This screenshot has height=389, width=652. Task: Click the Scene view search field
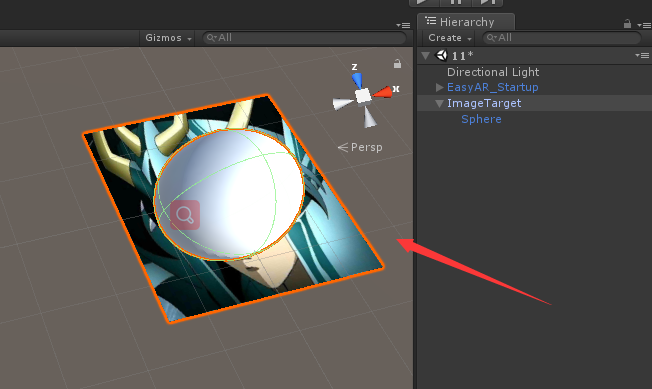304,38
